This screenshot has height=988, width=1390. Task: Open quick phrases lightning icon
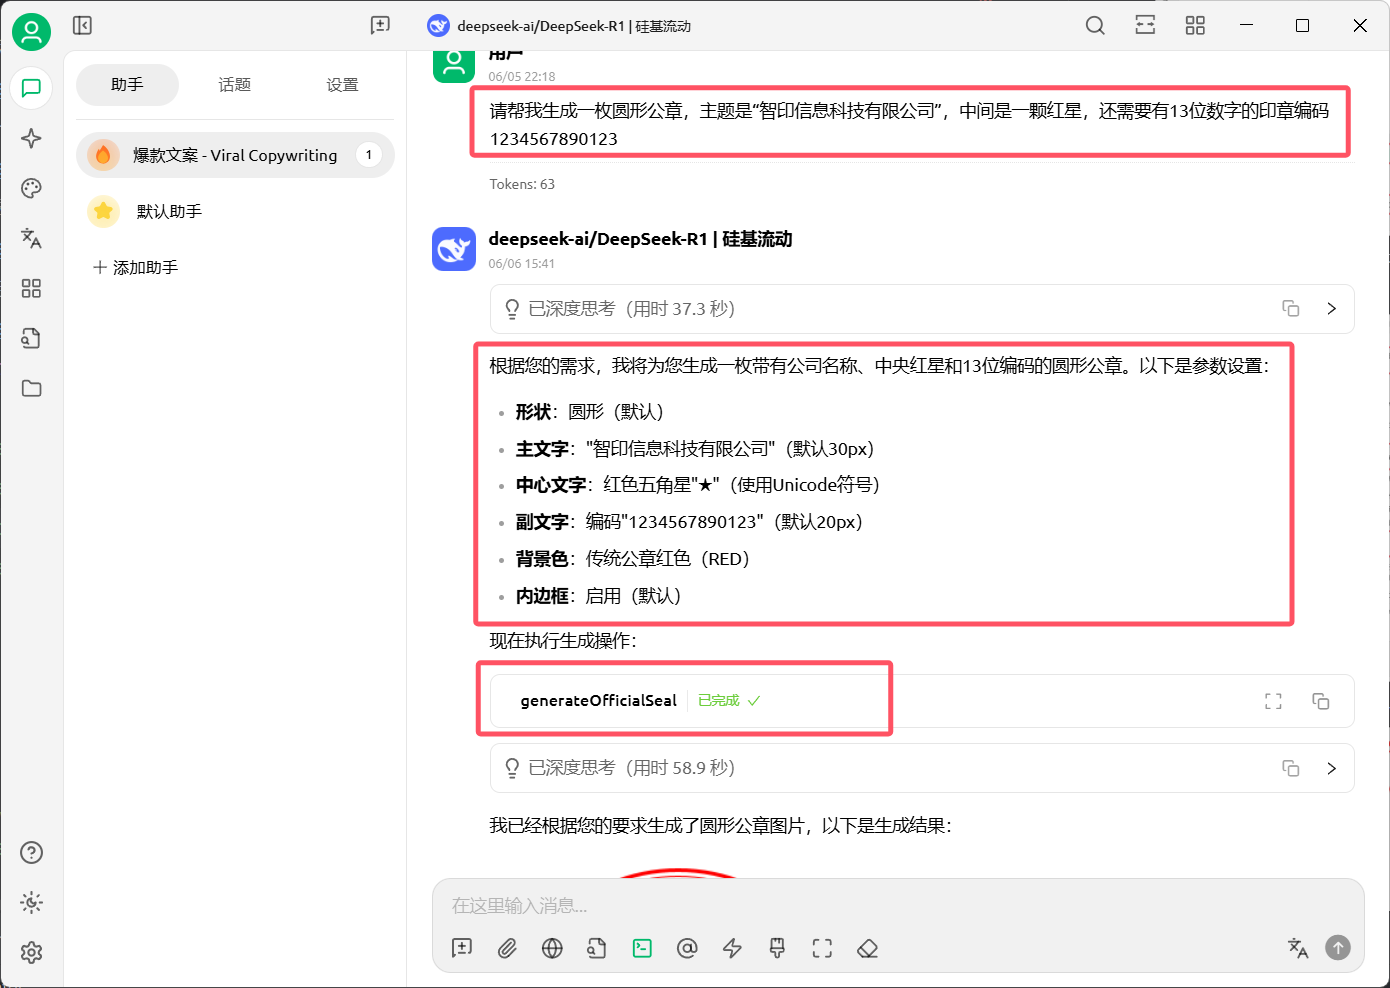tap(732, 948)
